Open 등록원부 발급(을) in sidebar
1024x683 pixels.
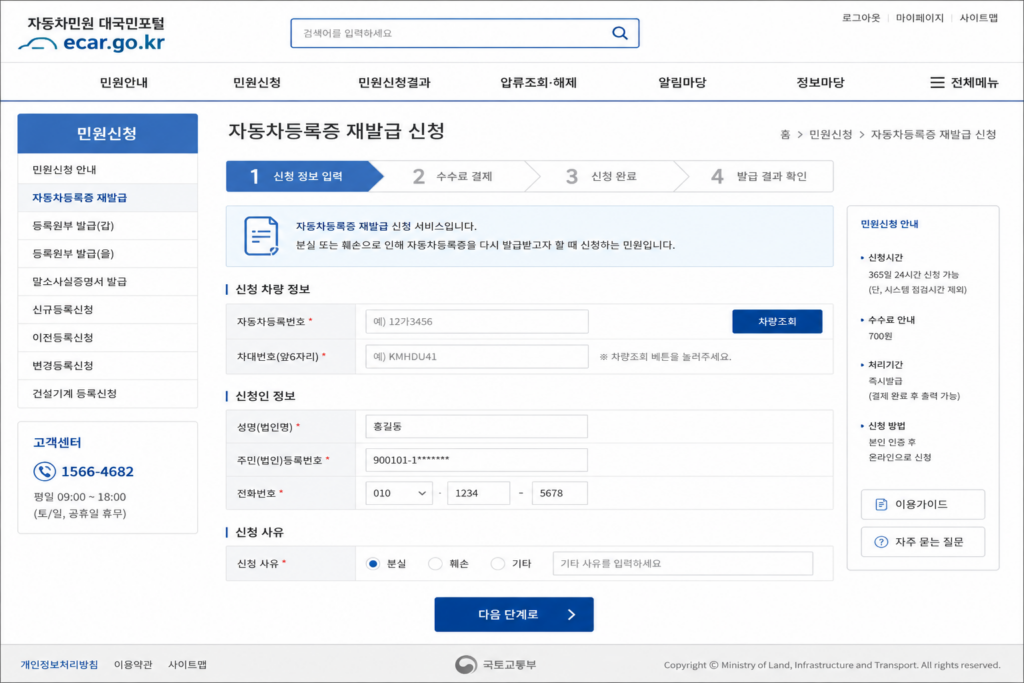[108, 253]
